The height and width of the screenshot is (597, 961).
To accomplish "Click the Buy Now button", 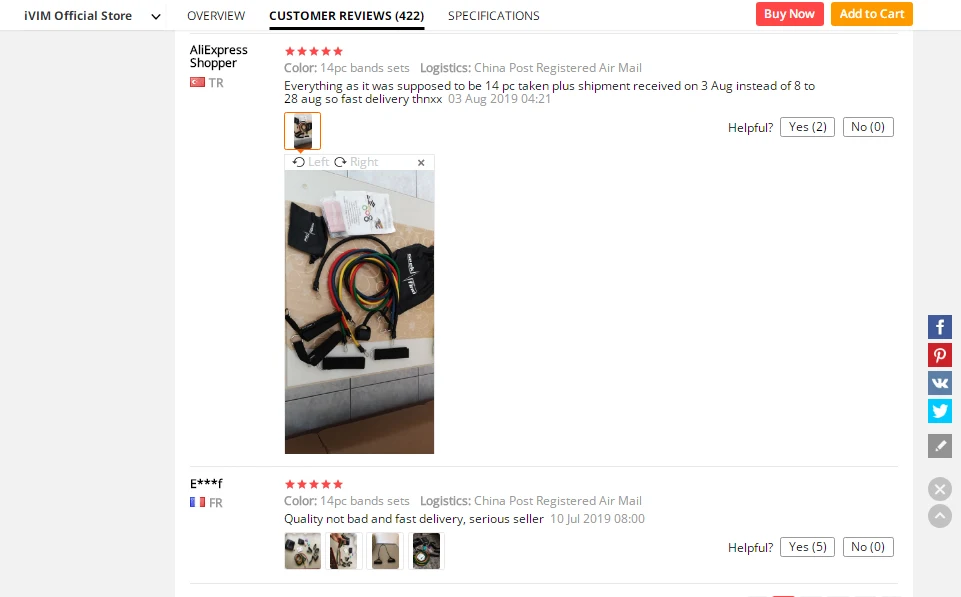I will click(x=789, y=14).
